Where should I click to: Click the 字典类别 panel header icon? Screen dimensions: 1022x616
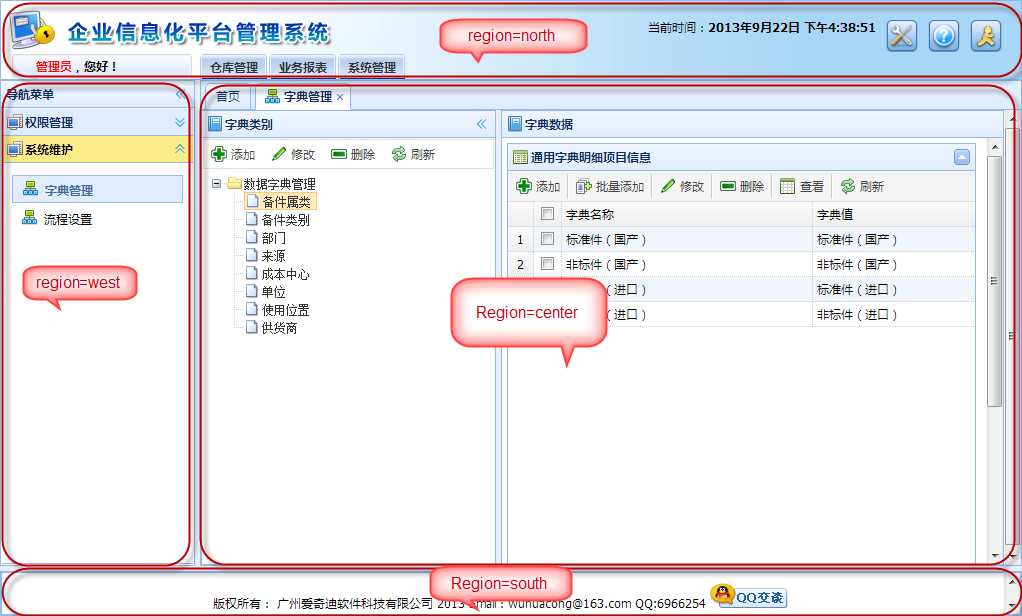214,124
